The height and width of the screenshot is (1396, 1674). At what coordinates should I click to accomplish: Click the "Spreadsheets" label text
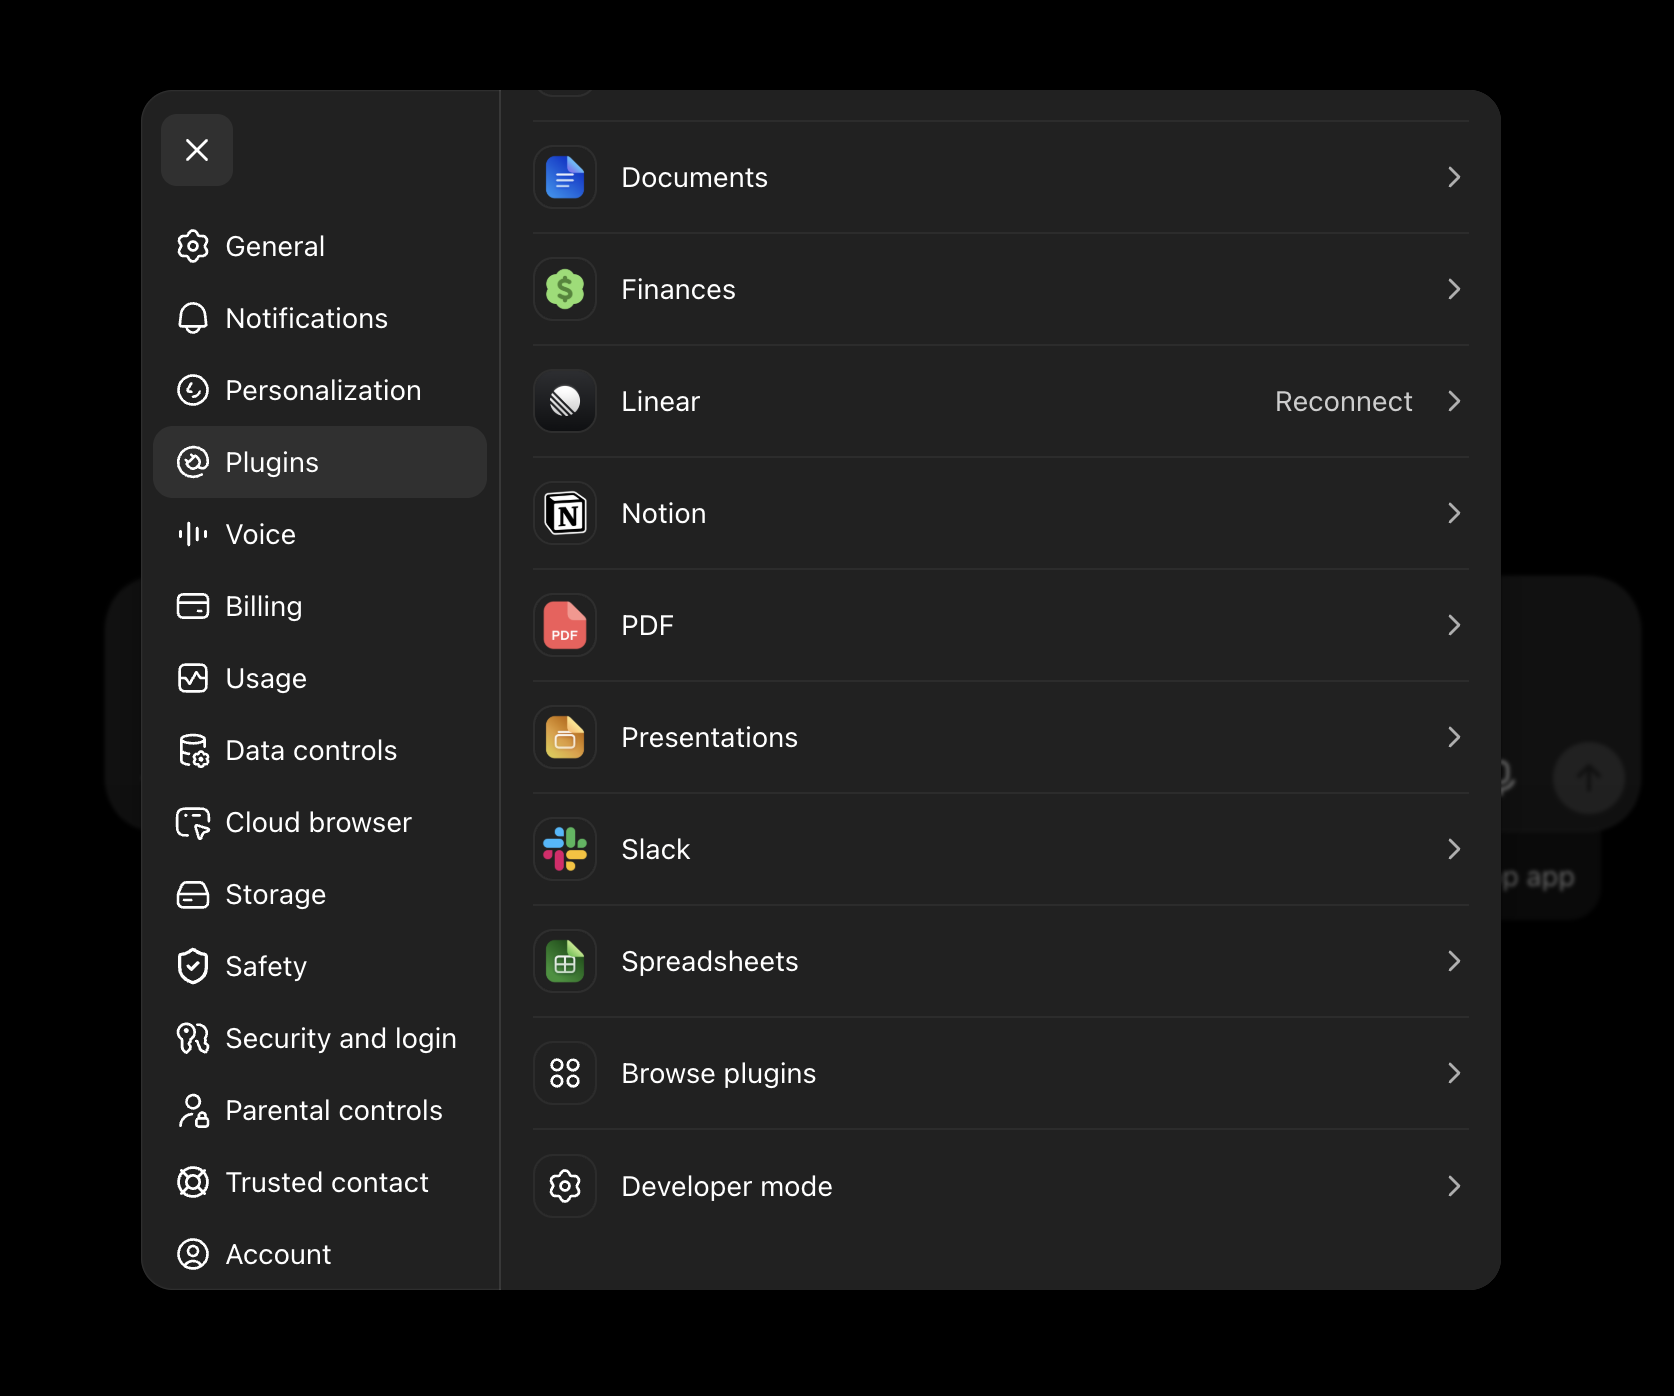click(x=710, y=961)
